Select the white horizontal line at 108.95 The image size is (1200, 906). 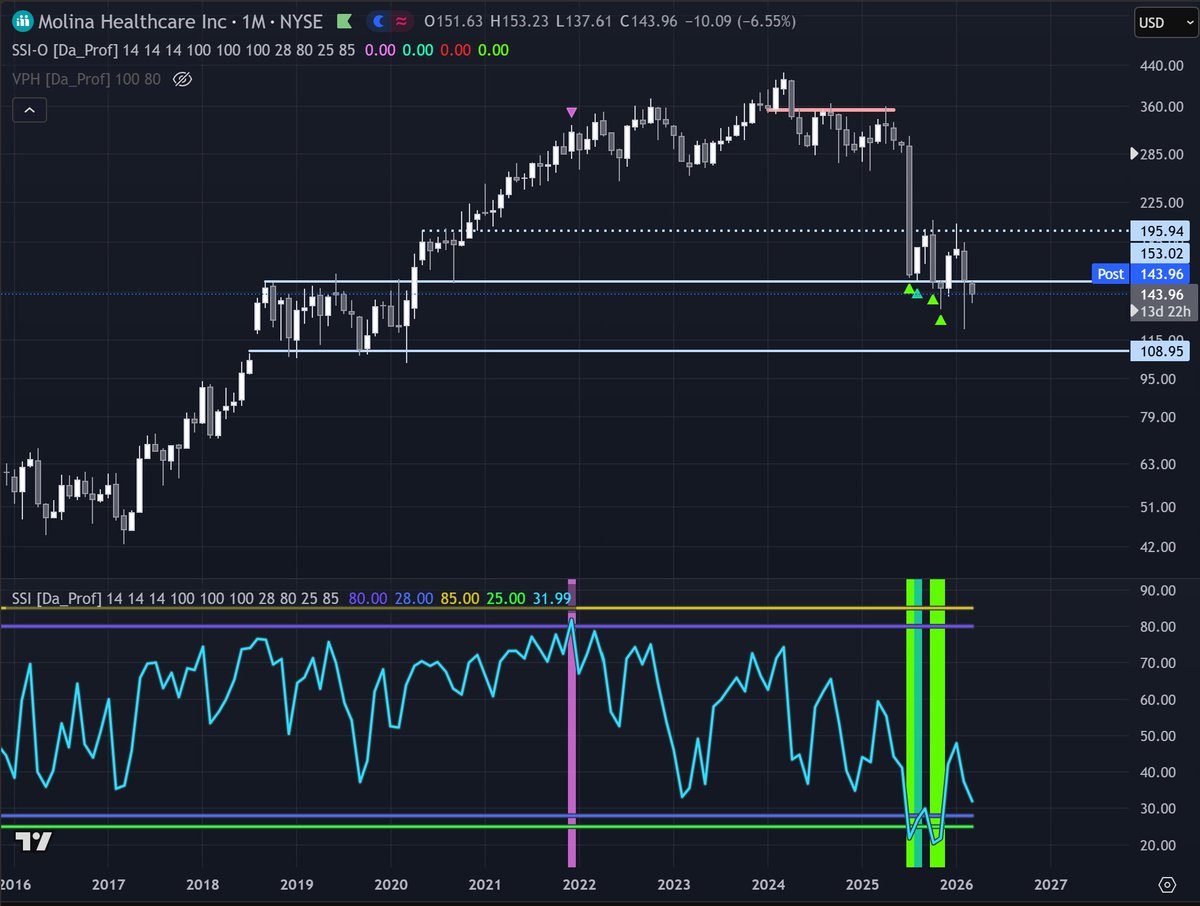tap(688, 351)
